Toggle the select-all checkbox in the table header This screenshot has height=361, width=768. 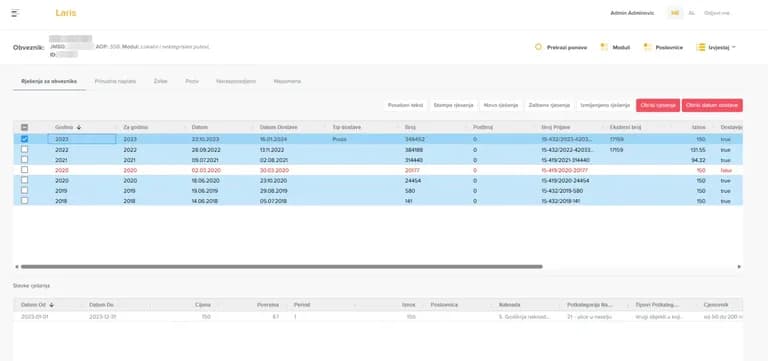pyautogui.click(x=24, y=127)
